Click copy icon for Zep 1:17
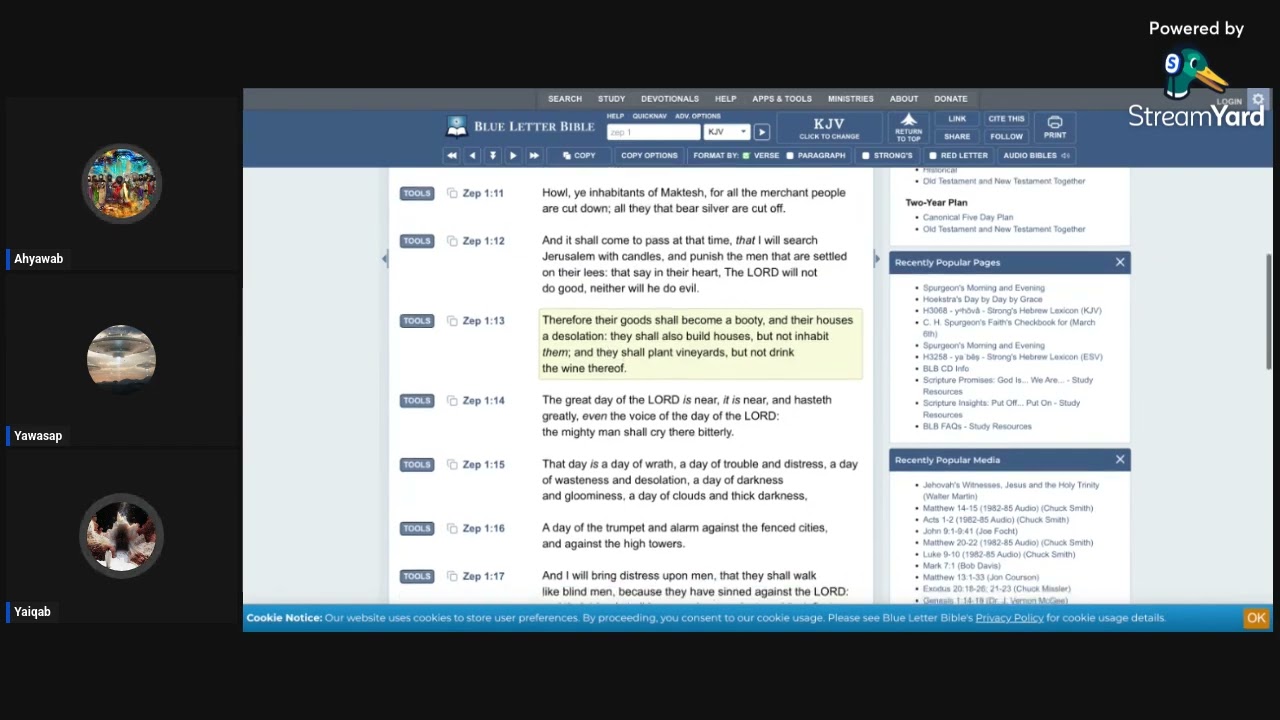The width and height of the screenshot is (1280, 720). point(452,577)
